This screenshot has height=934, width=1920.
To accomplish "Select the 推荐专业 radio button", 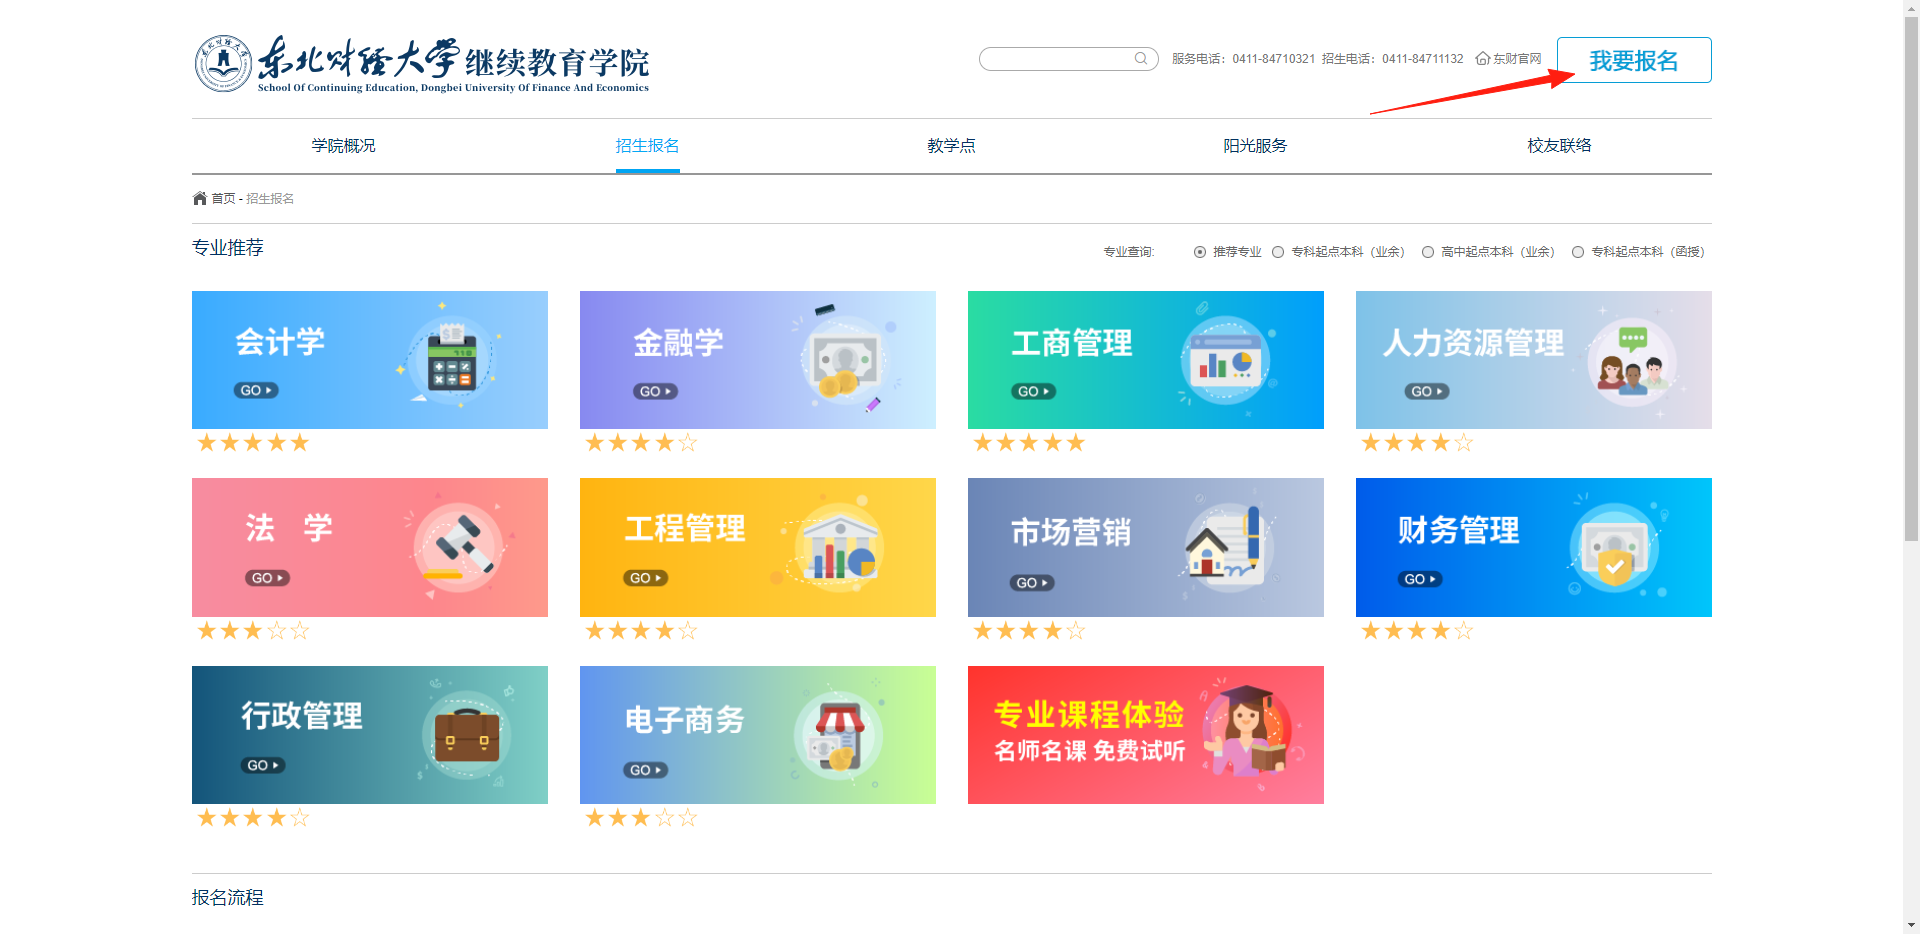I will [x=1199, y=252].
